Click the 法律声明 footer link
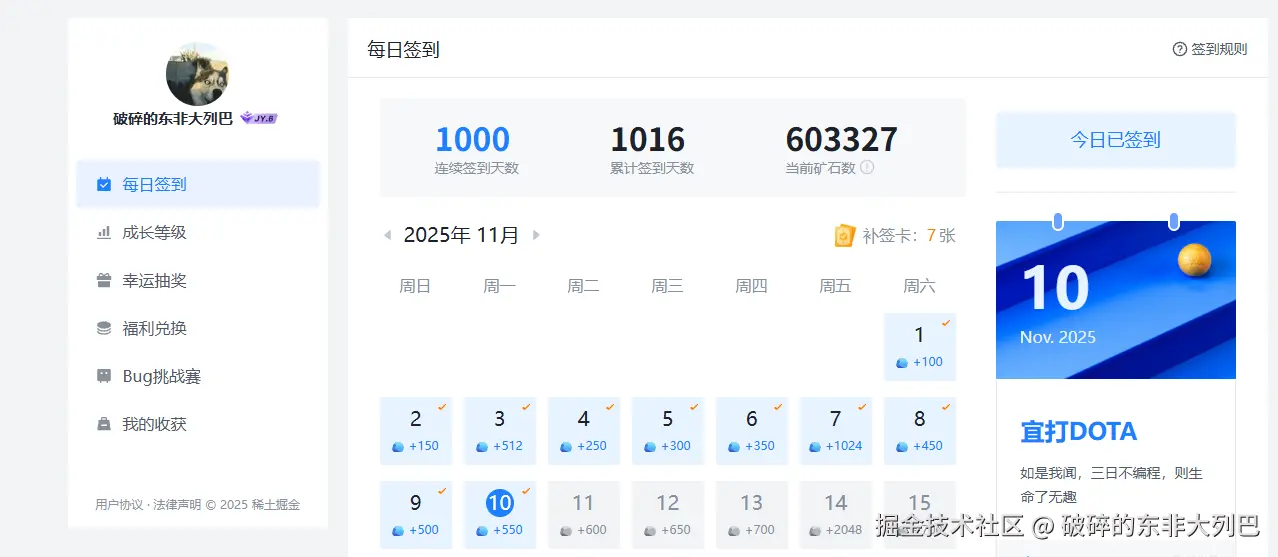Image resolution: width=1278 pixels, height=557 pixels. pos(177,504)
